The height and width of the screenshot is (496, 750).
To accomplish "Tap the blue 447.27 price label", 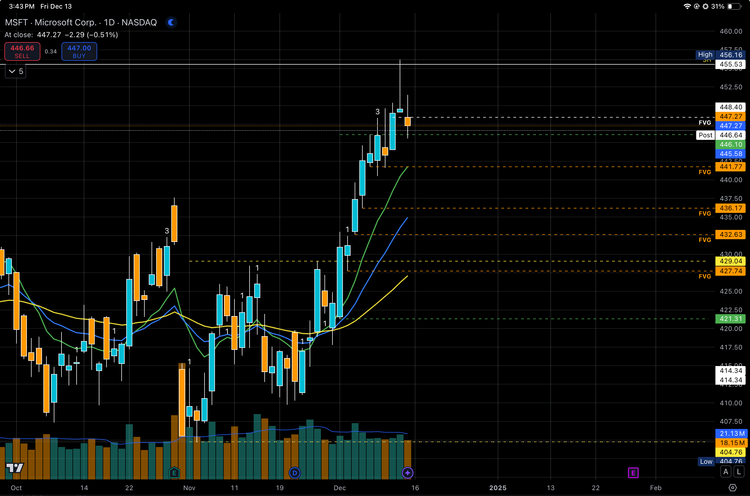I will (730, 125).
